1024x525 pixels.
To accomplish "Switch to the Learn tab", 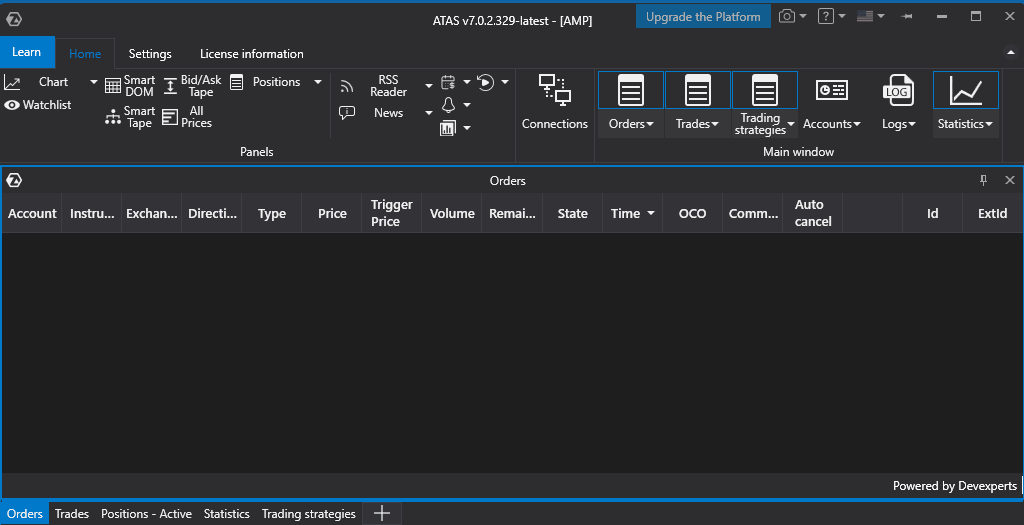I will [27, 52].
